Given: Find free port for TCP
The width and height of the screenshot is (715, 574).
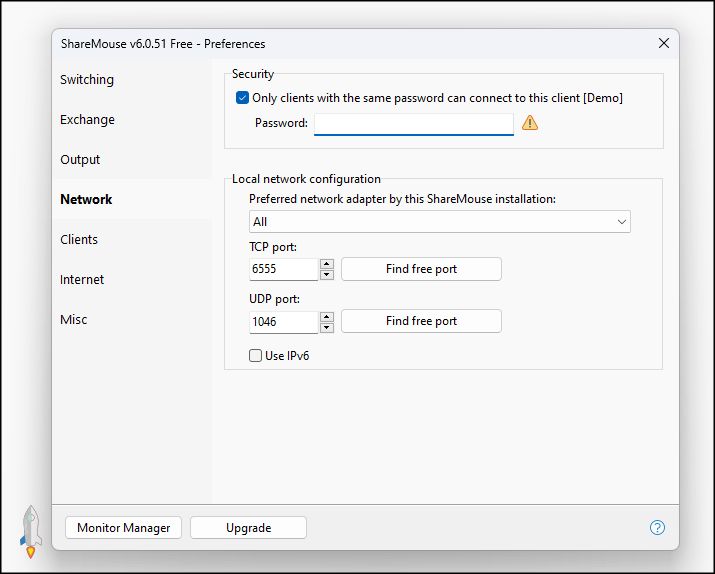Looking at the screenshot, I should coord(421,269).
